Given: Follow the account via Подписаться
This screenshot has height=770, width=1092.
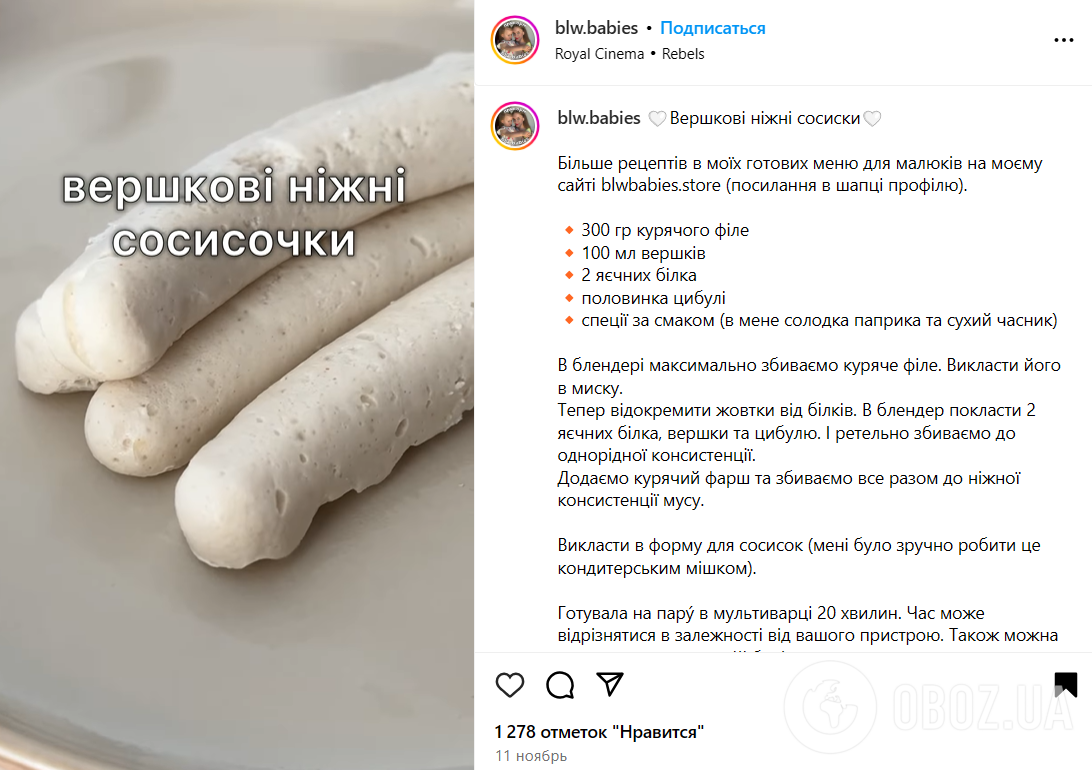Looking at the screenshot, I should click(x=712, y=28).
